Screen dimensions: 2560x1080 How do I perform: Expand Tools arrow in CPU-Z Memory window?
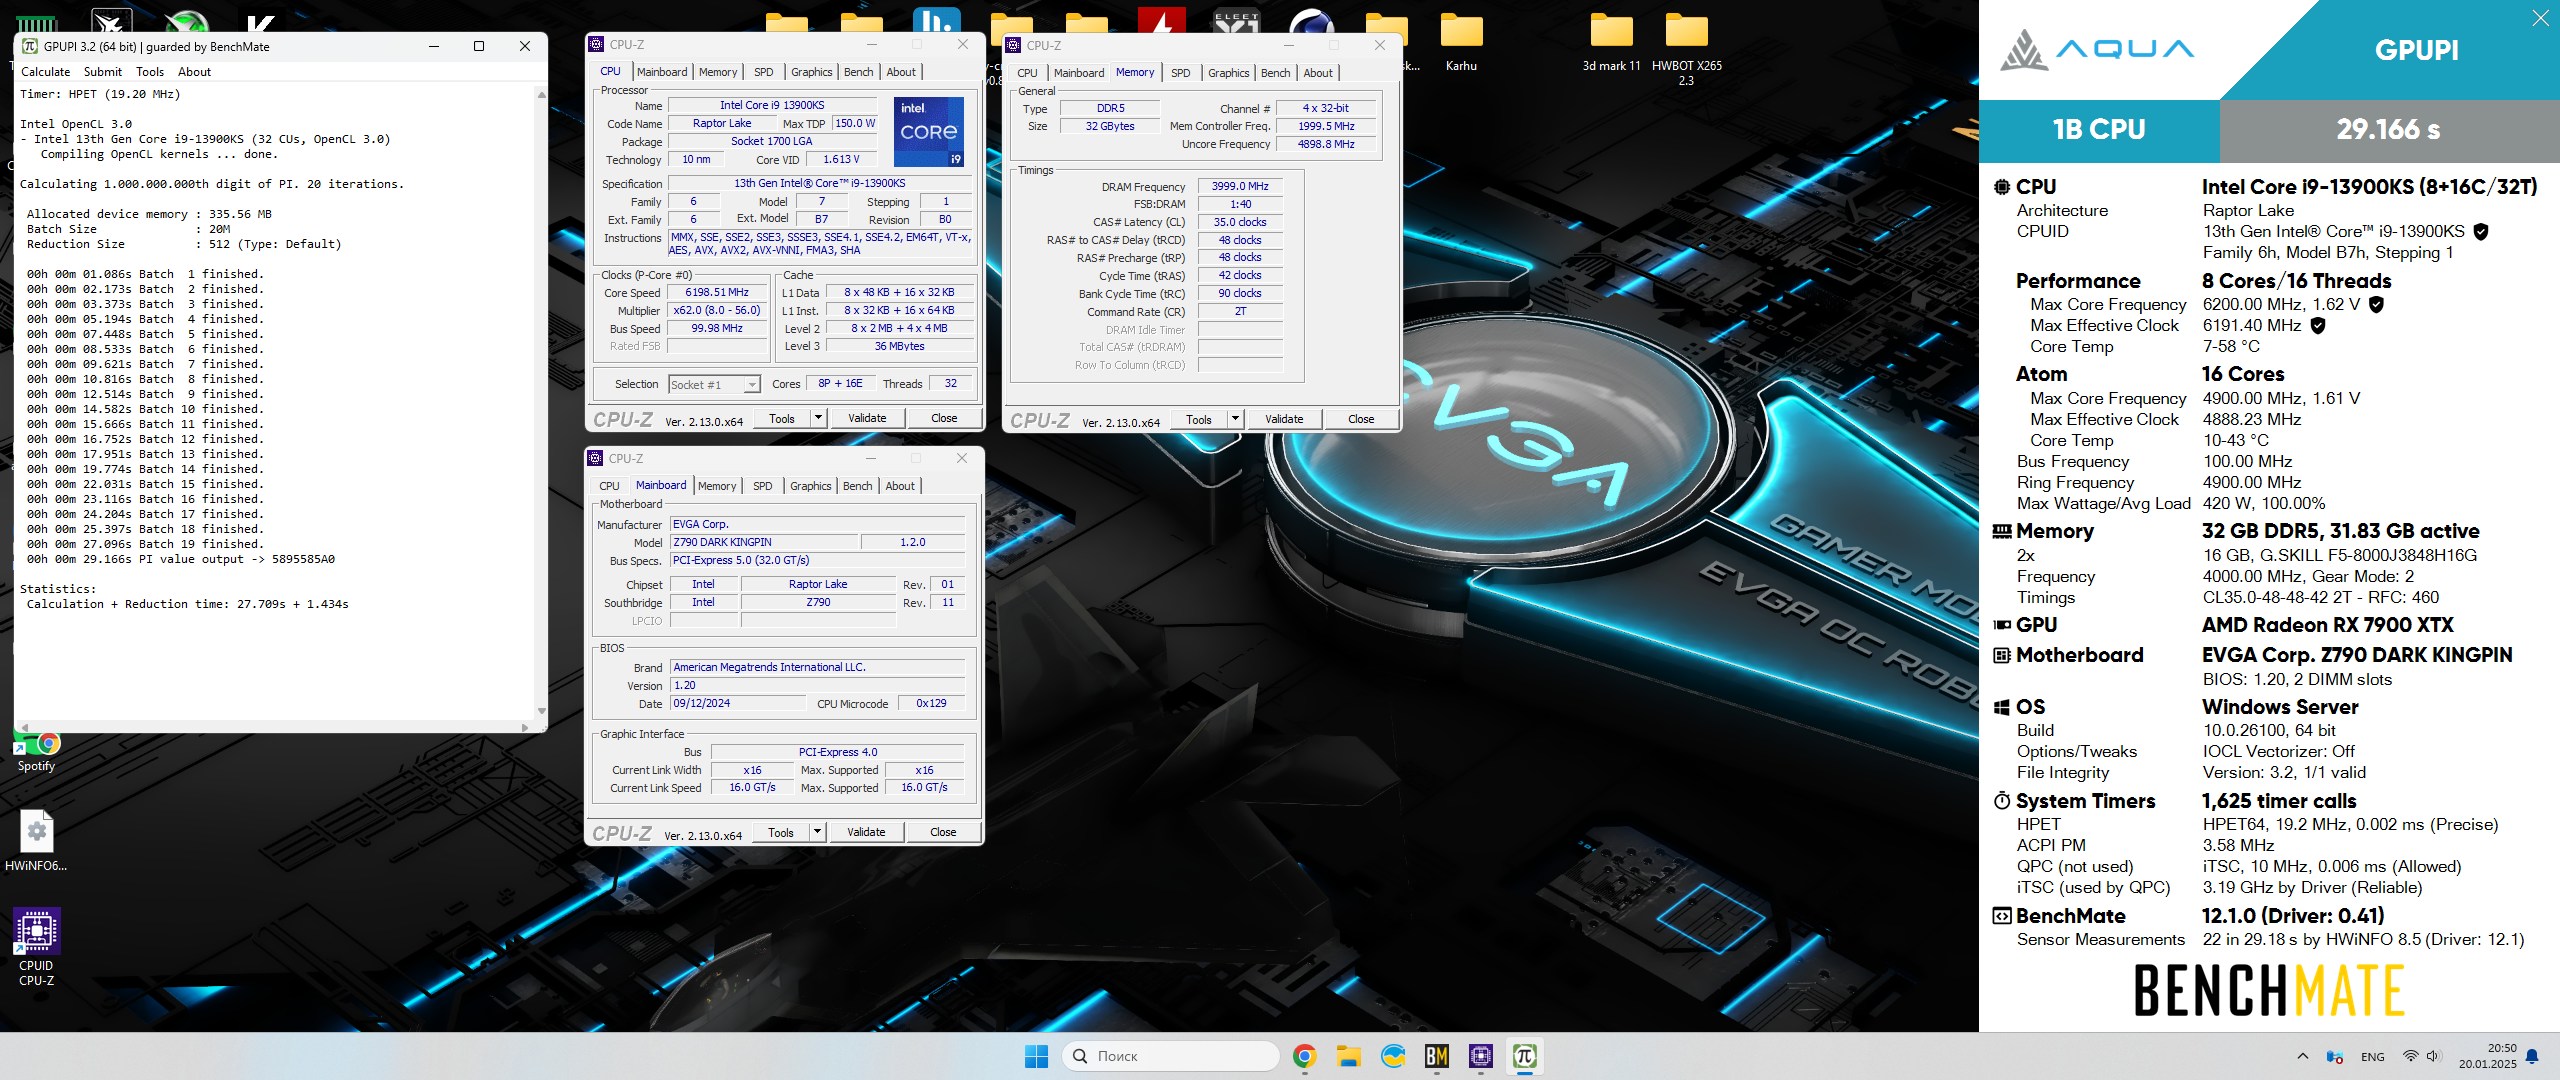click(1236, 419)
